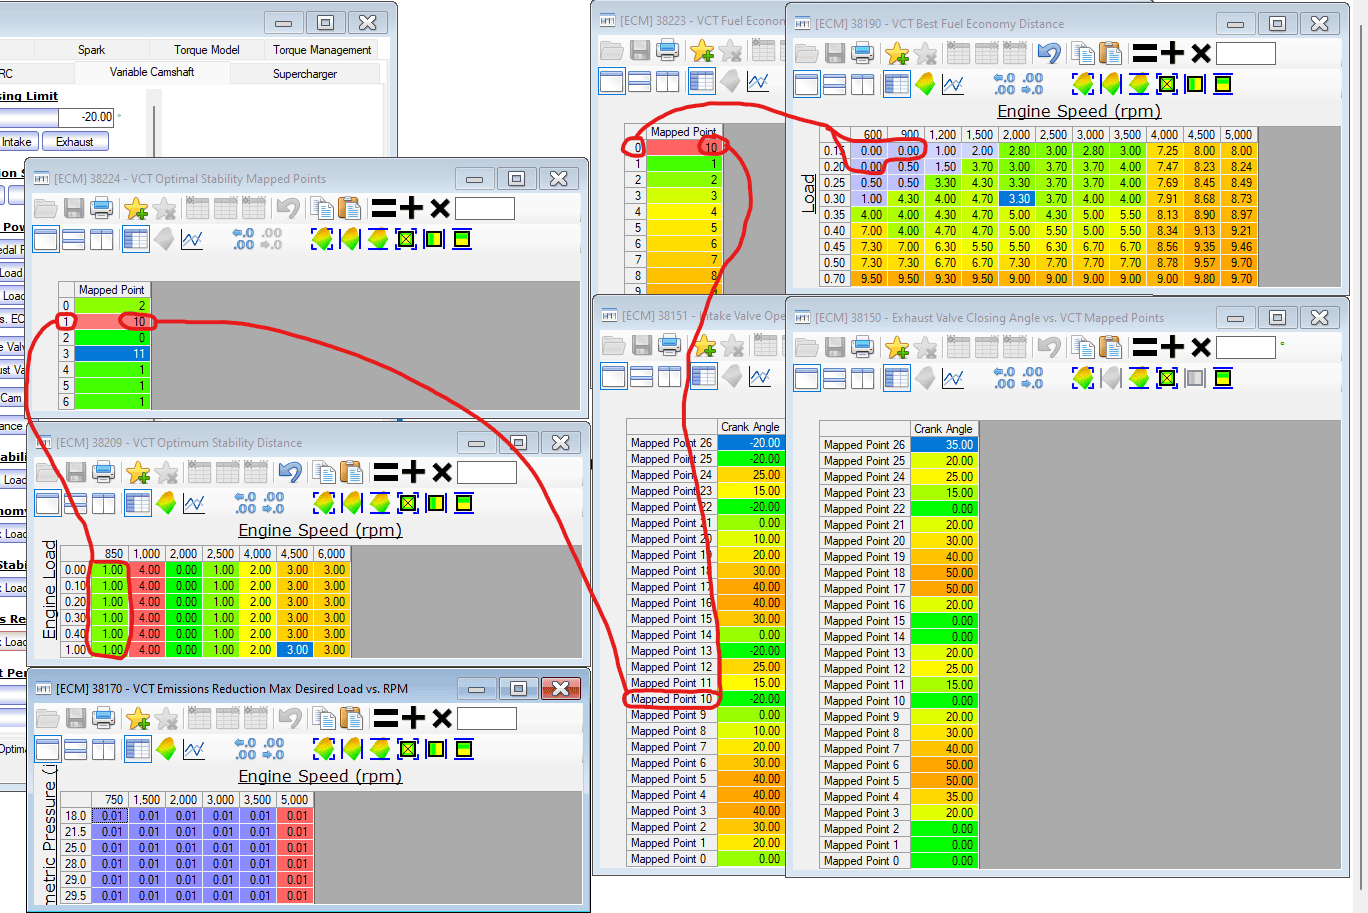Image resolution: width=1368 pixels, height=913 pixels.
Task: Go to the Supercharger tab
Action: [x=305, y=73]
